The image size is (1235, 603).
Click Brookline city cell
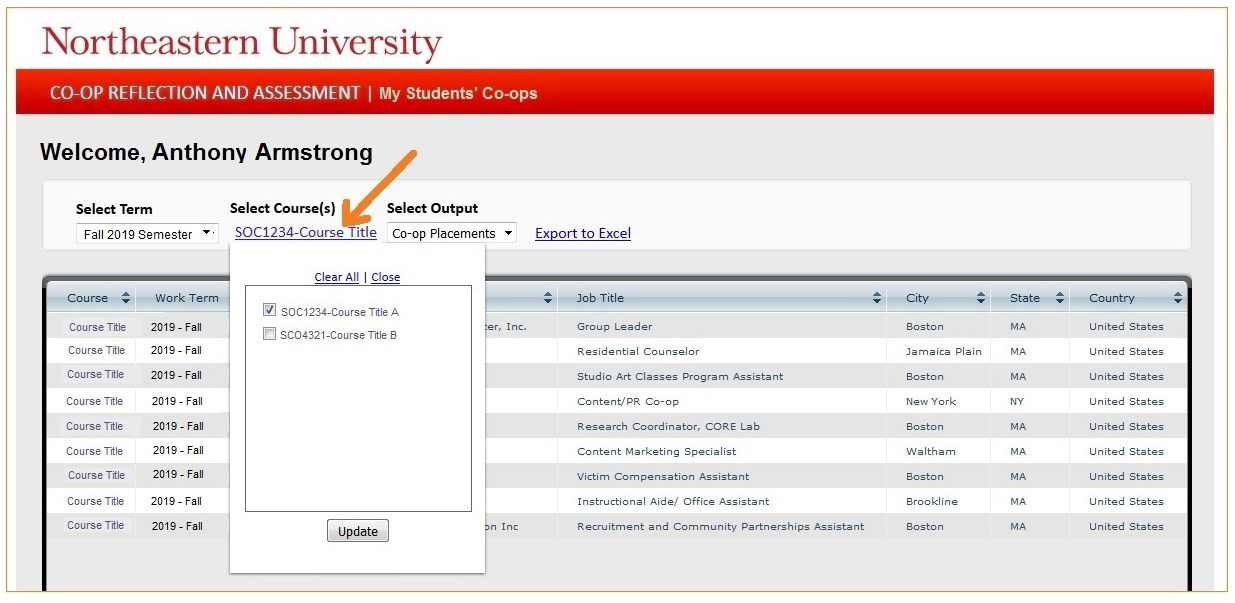point(931,502)
